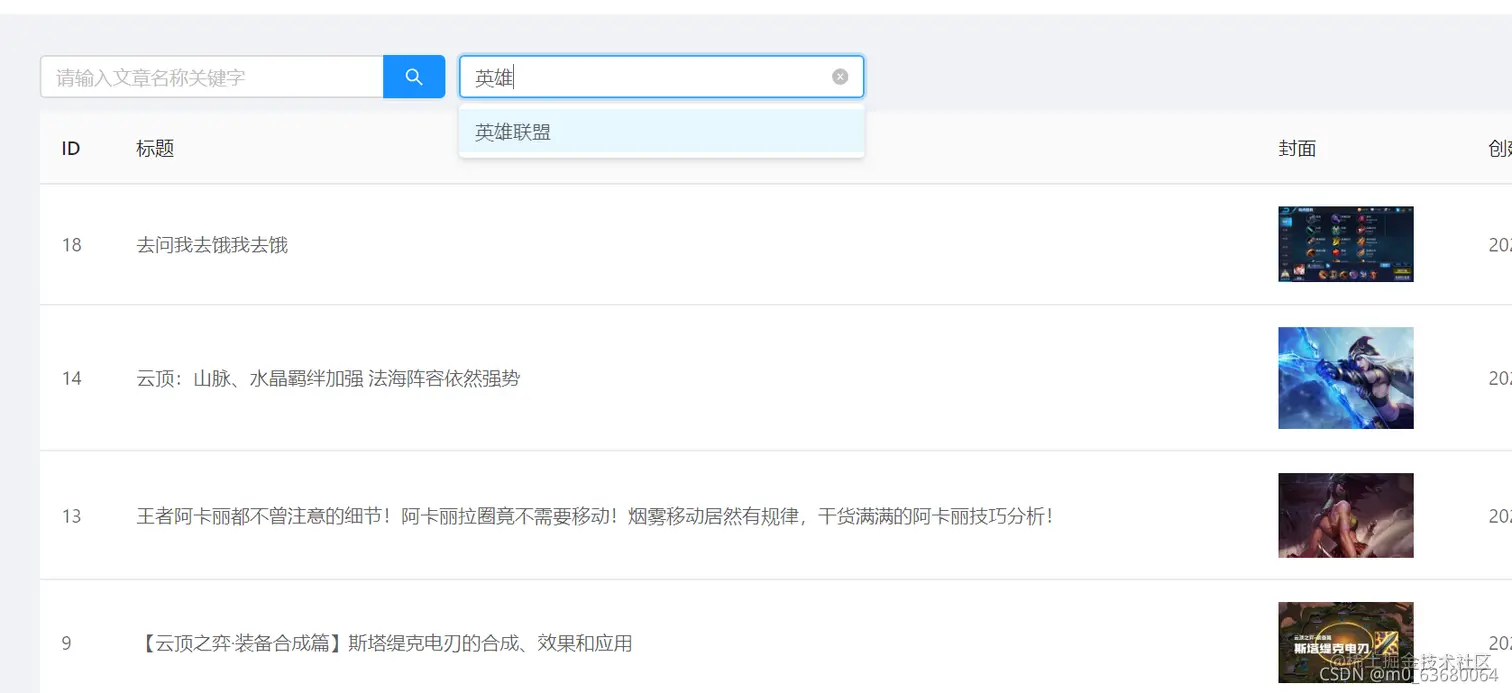Viewport: 1512px width, 693px height.
Task: Select table row with ID 14
Action: 71,378
